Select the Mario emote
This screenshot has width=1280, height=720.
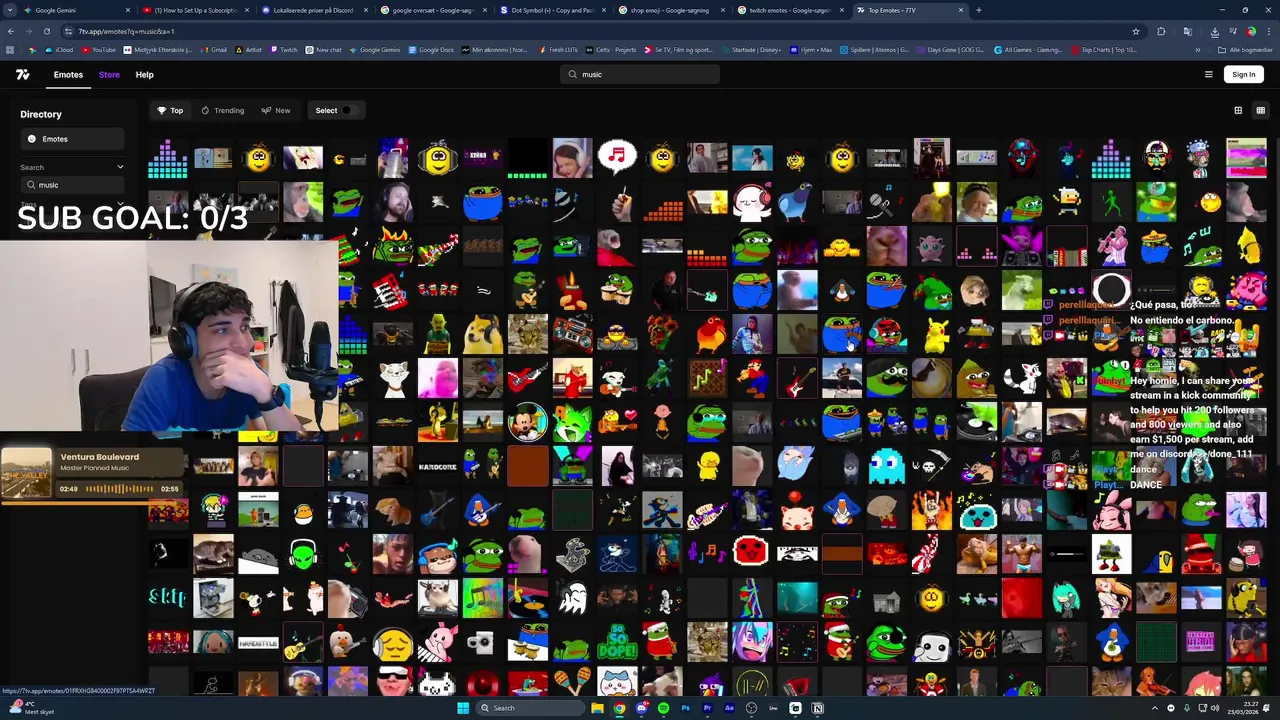752,378
